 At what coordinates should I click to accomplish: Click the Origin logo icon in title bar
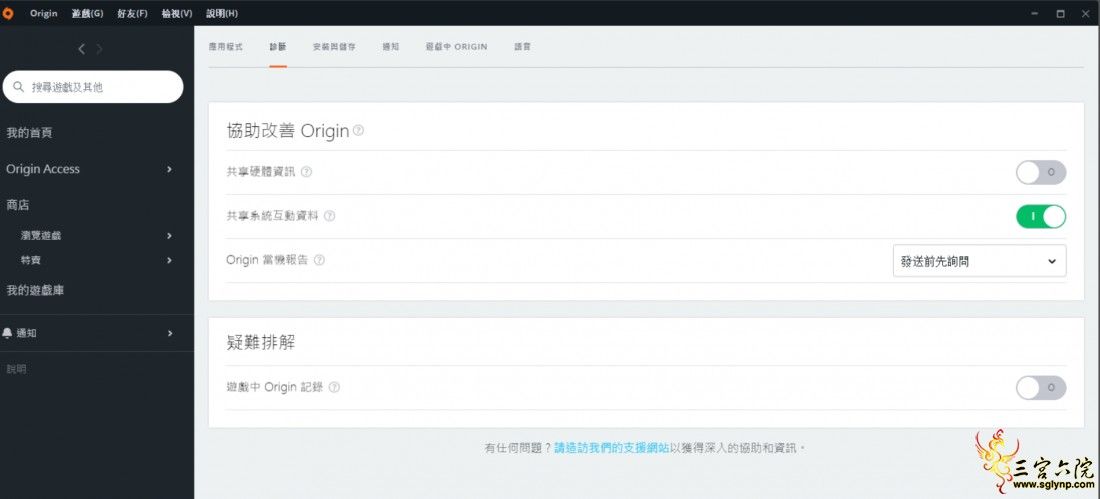tap(8, 13)
